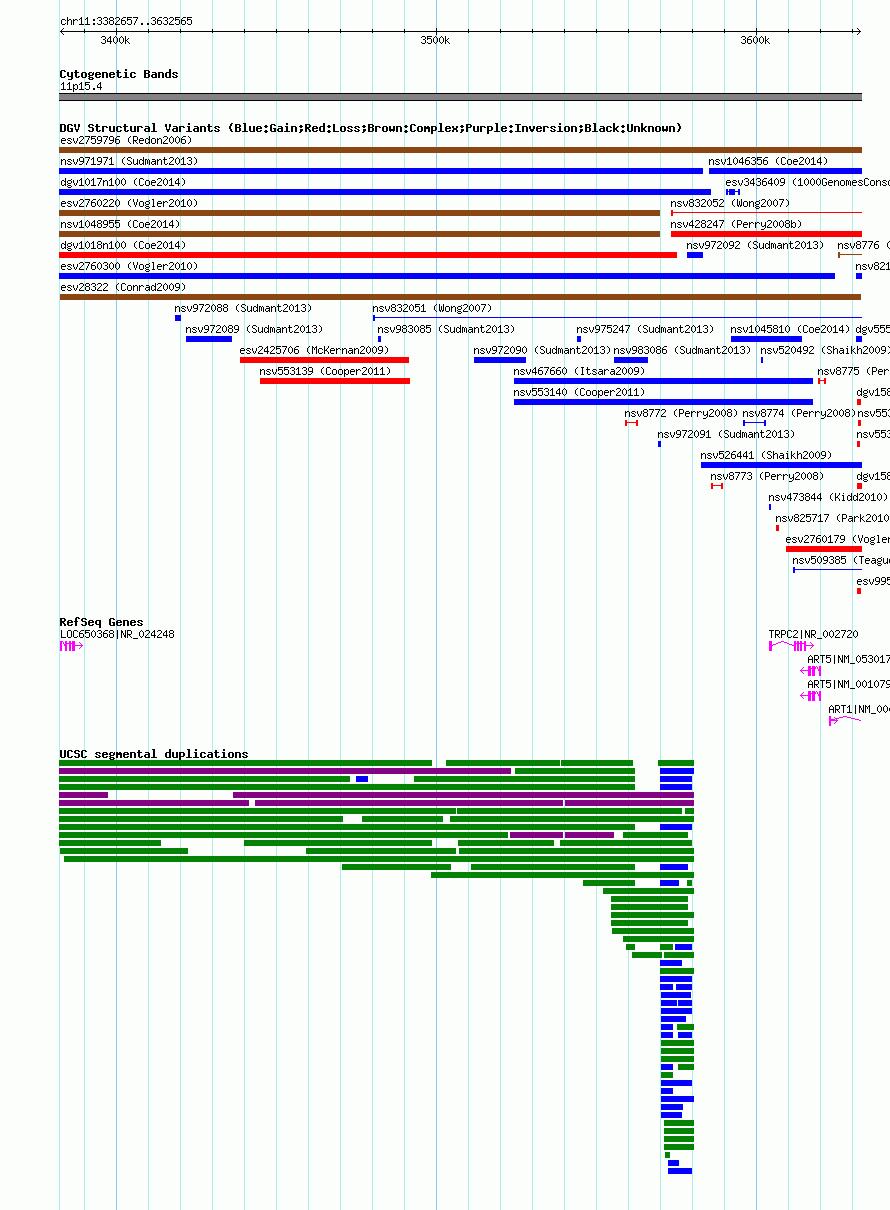
Task: Click dgv1018n100 (Coe2014) variant label
Action: [x=123, y=245]
